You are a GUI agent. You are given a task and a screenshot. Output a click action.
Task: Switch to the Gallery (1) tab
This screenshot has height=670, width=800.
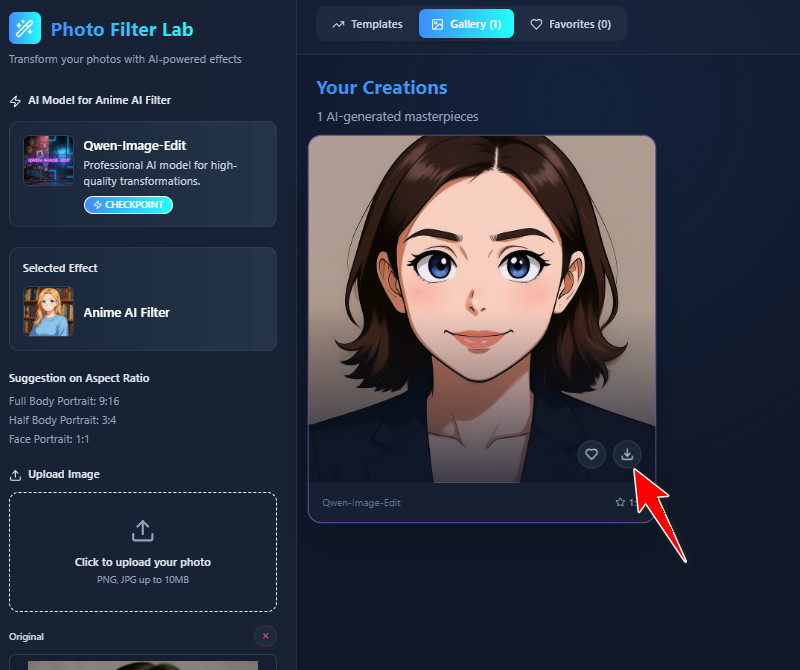tap(466, 24)
